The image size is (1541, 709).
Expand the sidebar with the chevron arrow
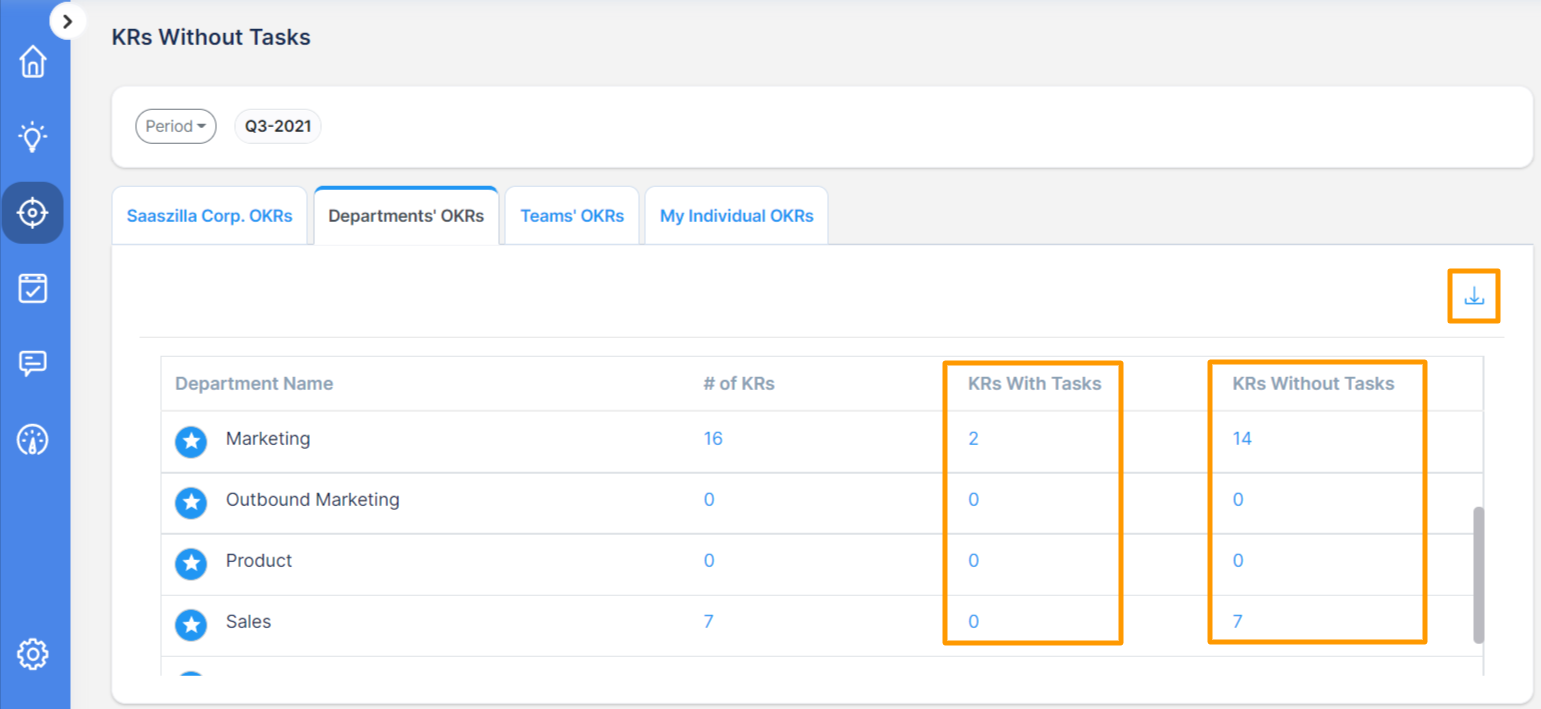tap(67, 20)
